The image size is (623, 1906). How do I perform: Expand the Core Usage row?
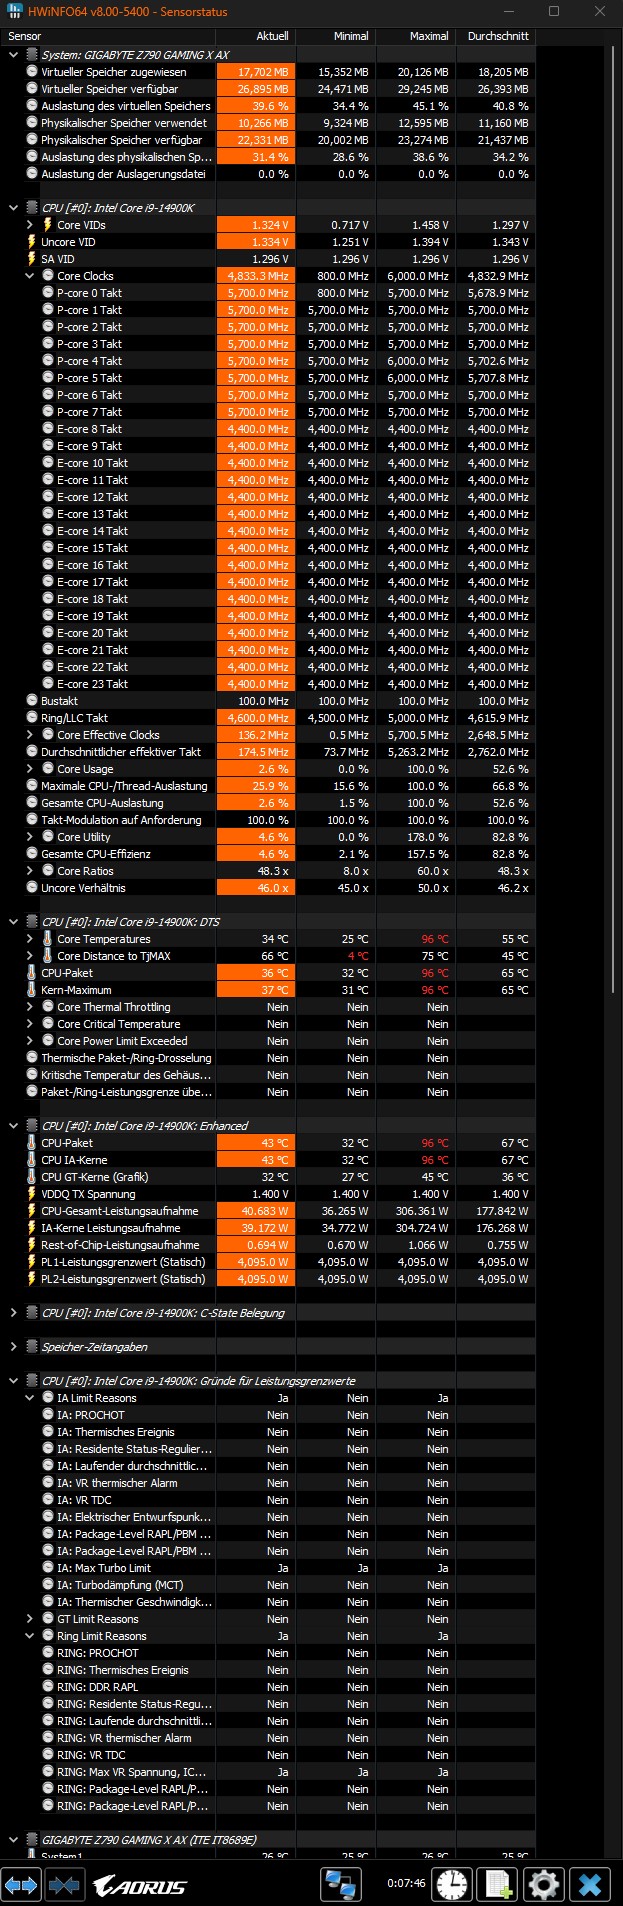click(x=29, y=769)
